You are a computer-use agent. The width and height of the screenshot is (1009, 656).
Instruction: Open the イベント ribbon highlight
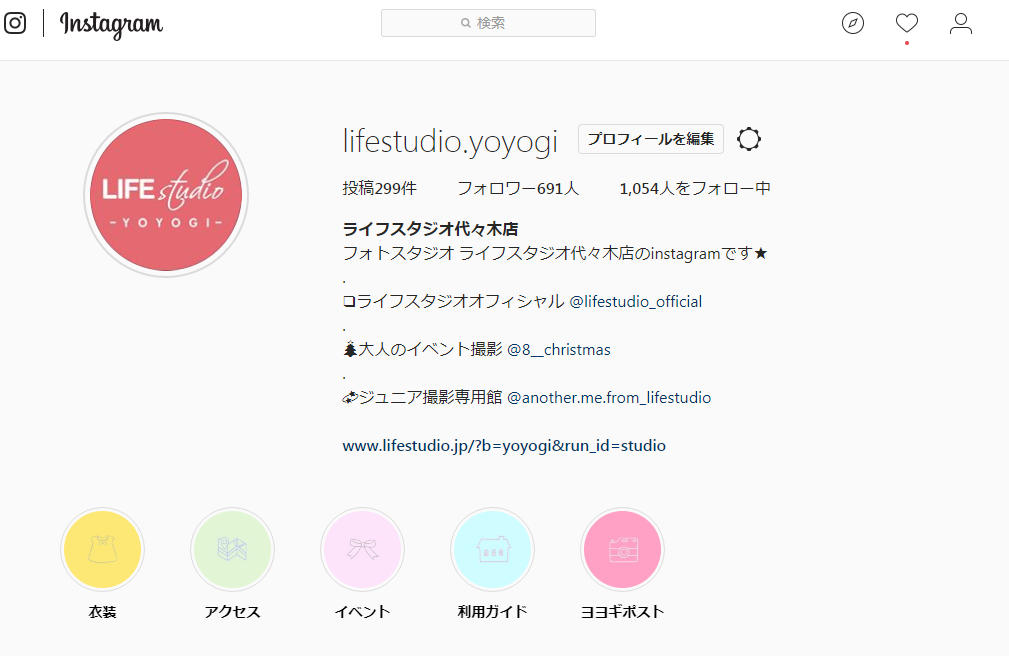pyautogui.click(x=362, y=549)
